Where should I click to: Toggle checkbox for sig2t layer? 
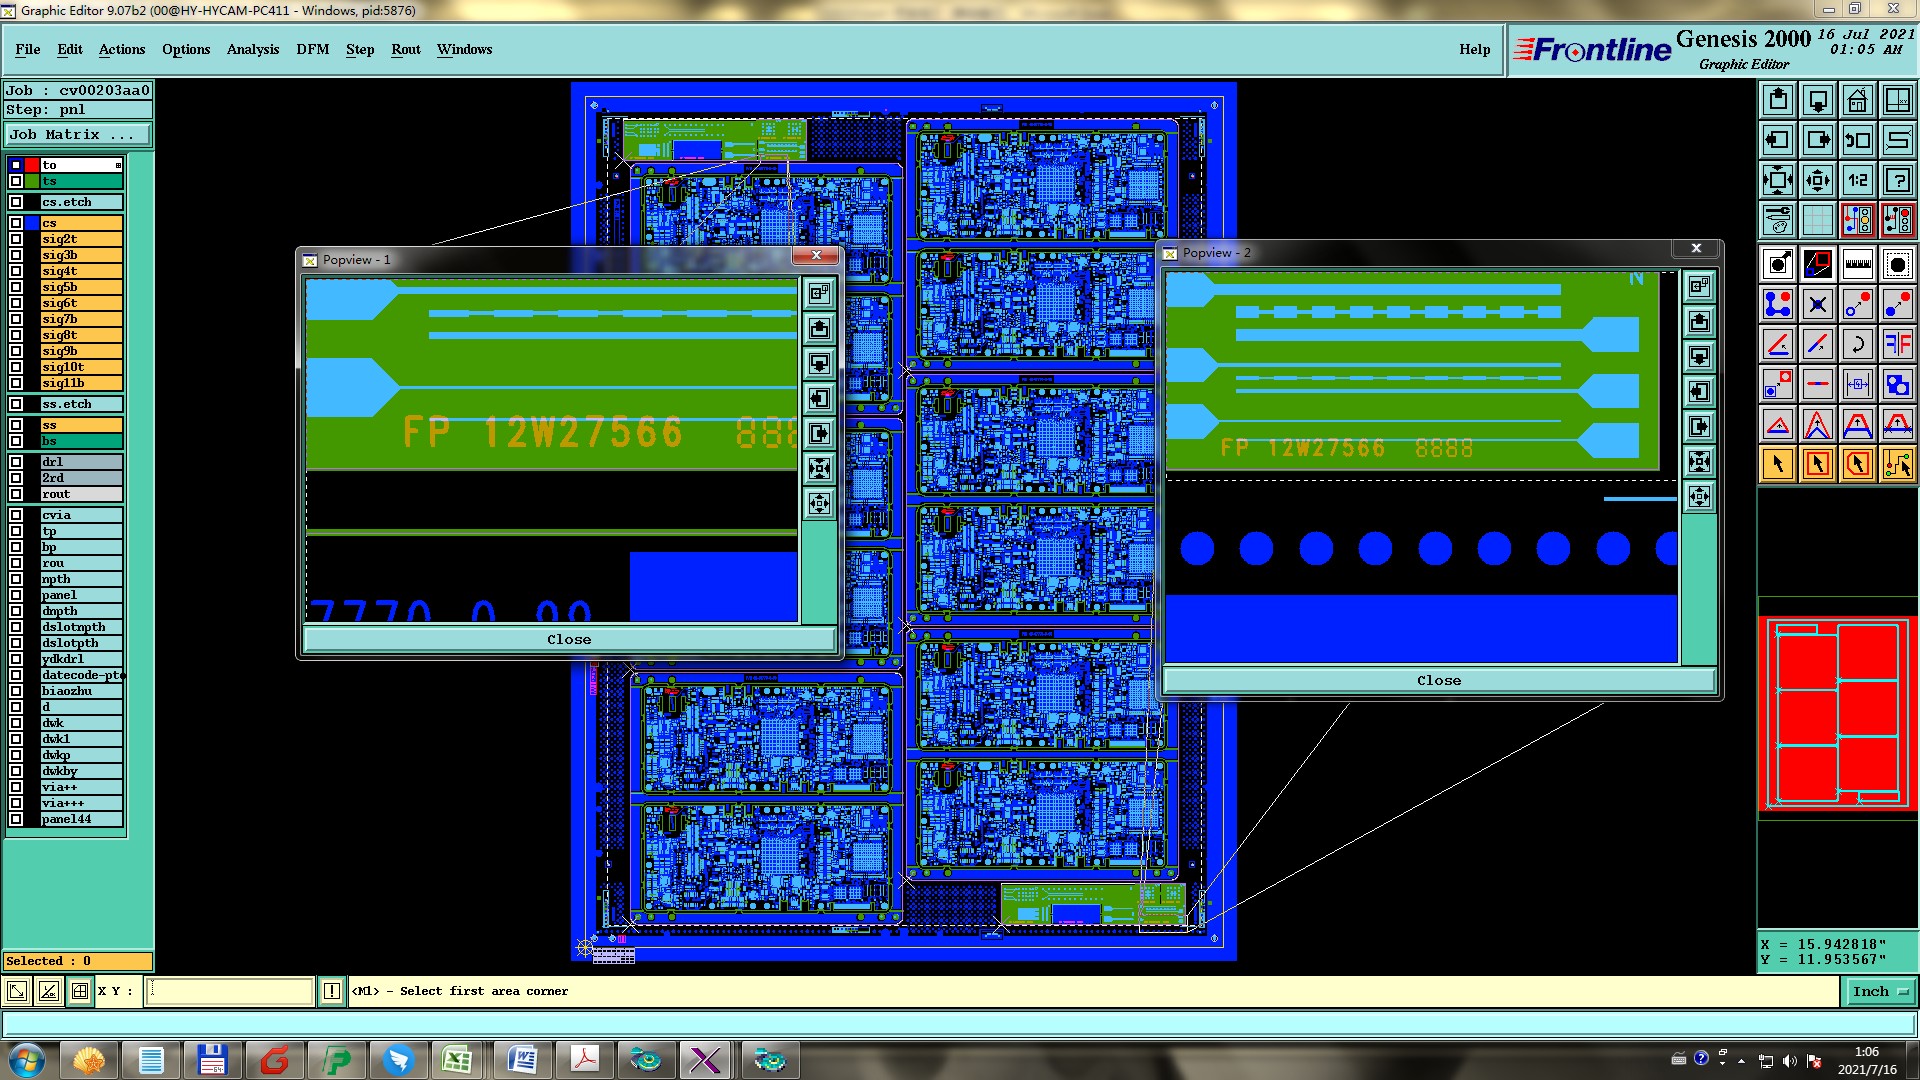click(16, 239)
